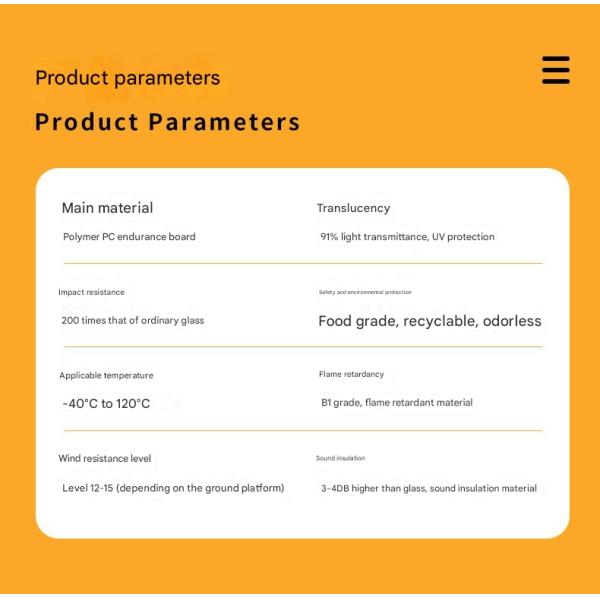The image size is (600, 600).
Task: Select "200 times that of ordinary glass"
Action: pos(132,320)
